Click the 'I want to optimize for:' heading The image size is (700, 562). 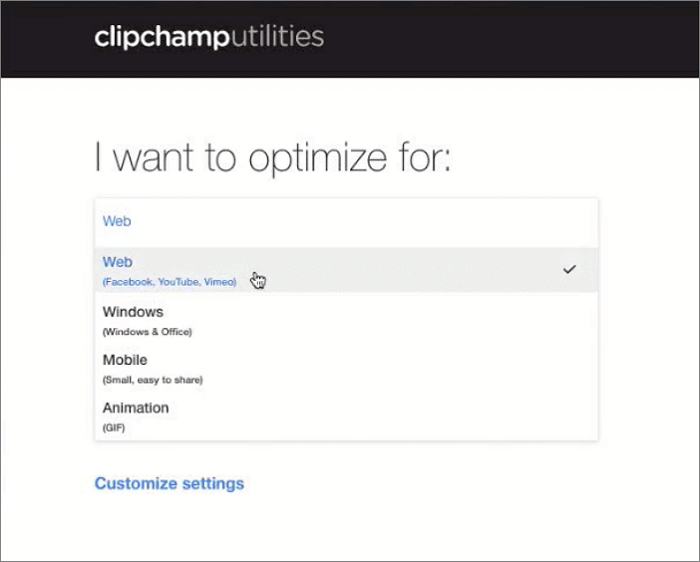coord(272,158)
